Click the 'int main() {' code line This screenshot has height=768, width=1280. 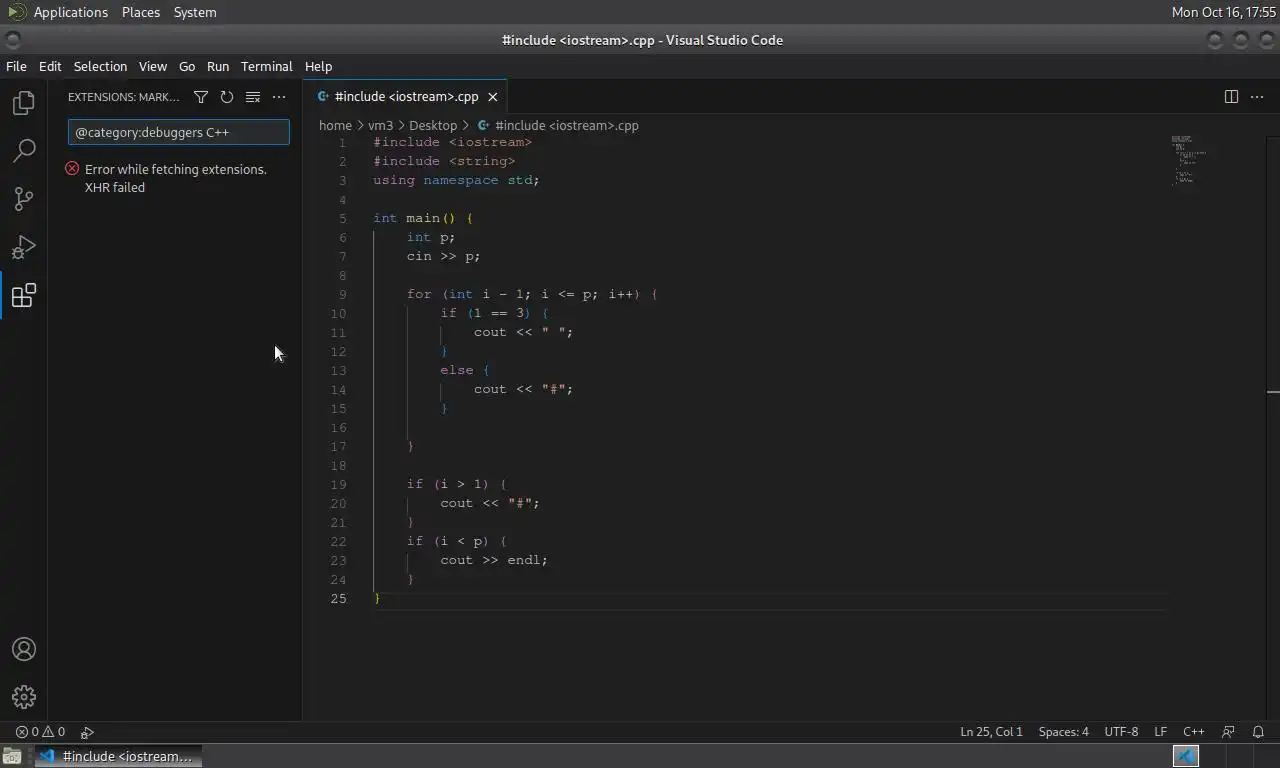423,218
